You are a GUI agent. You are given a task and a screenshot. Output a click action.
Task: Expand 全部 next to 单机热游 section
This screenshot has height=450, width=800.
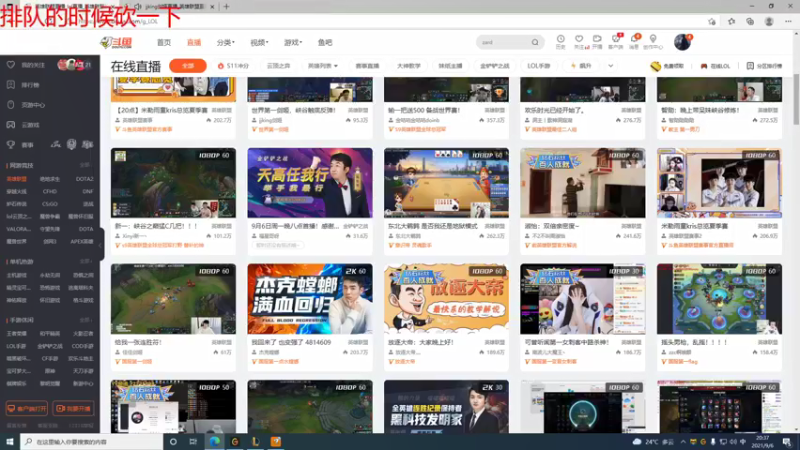click(x=86, y=261)
